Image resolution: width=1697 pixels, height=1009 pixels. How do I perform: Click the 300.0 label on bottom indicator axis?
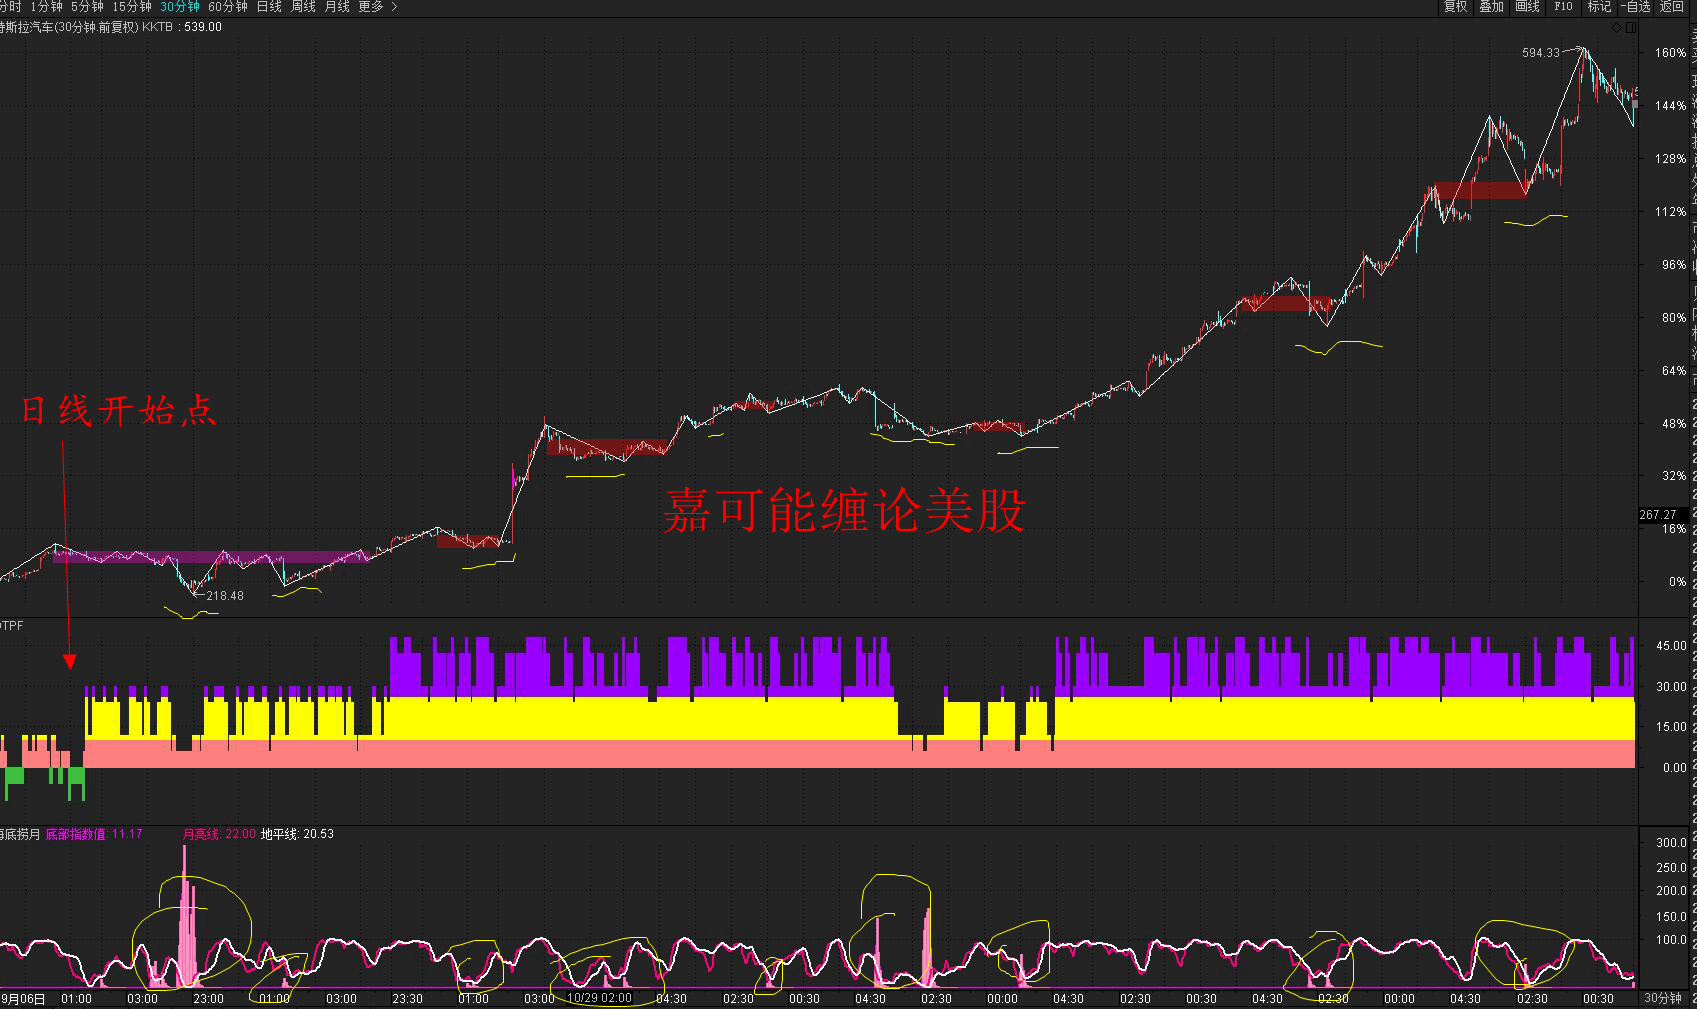click(1671, 843)
